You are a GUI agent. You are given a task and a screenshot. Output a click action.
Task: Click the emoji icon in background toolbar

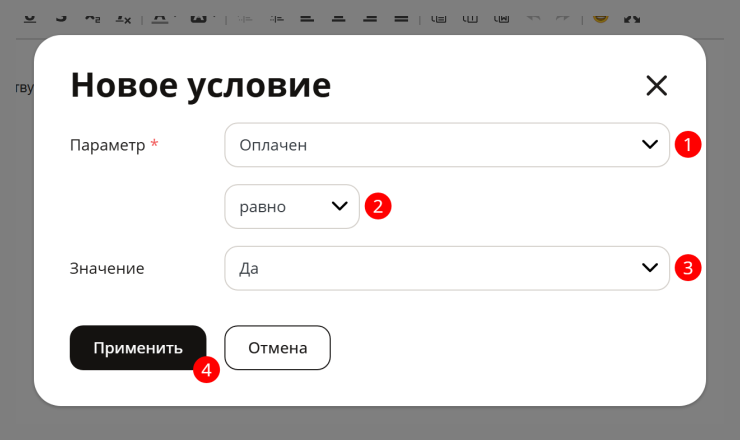[600, 18]
